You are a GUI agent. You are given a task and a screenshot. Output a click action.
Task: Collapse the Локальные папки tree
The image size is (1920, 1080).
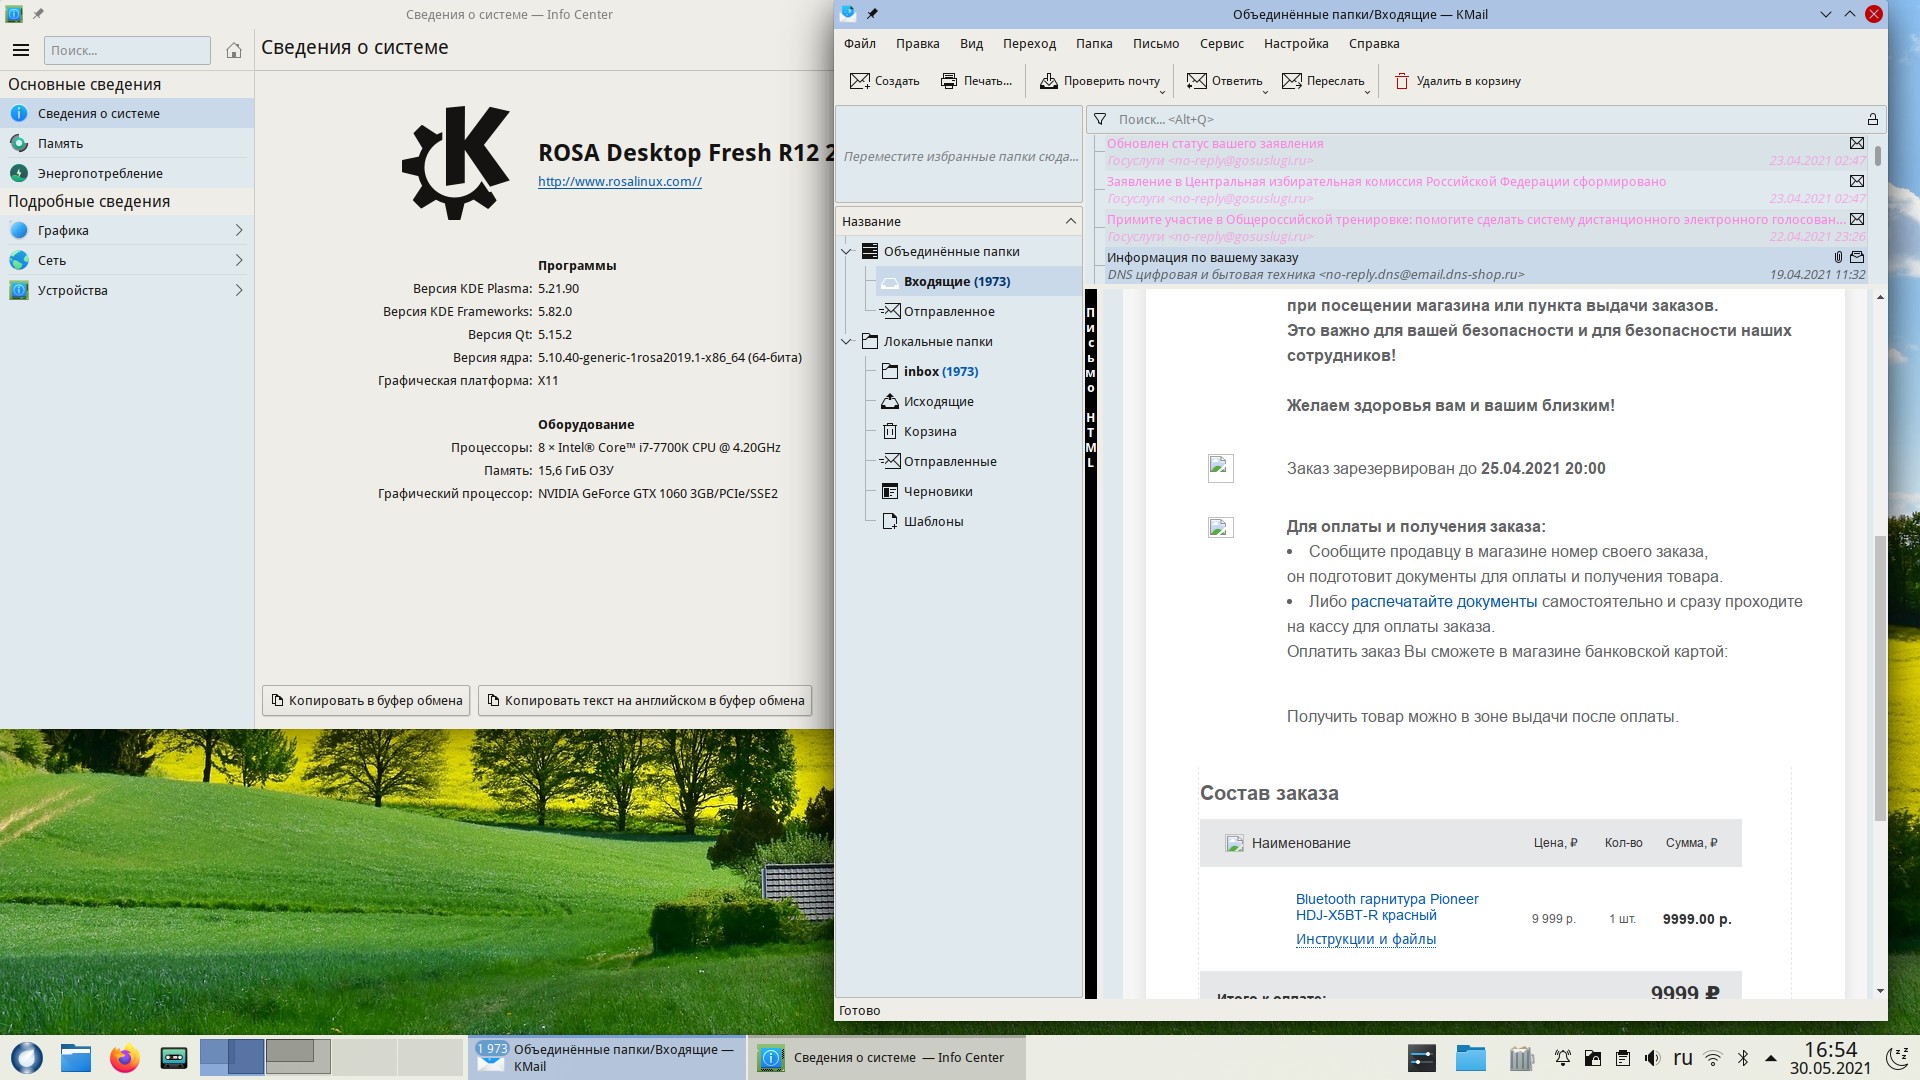pyautogui.click(x=847, y=341)
